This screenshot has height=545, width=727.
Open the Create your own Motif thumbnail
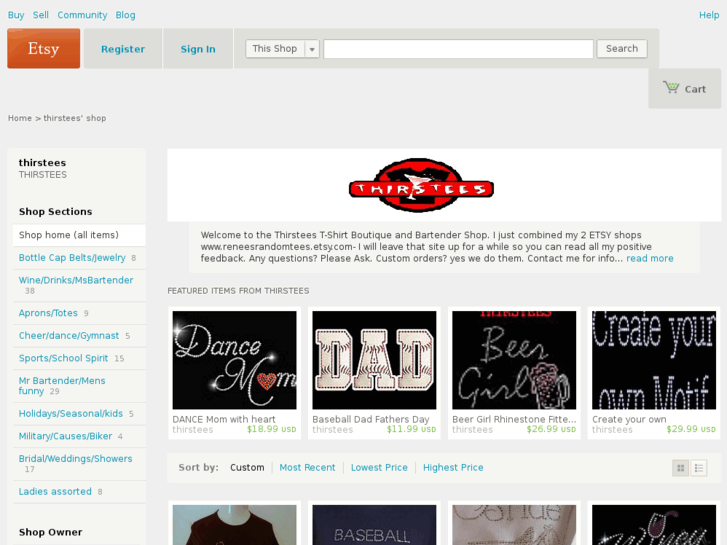click(654, 360)
